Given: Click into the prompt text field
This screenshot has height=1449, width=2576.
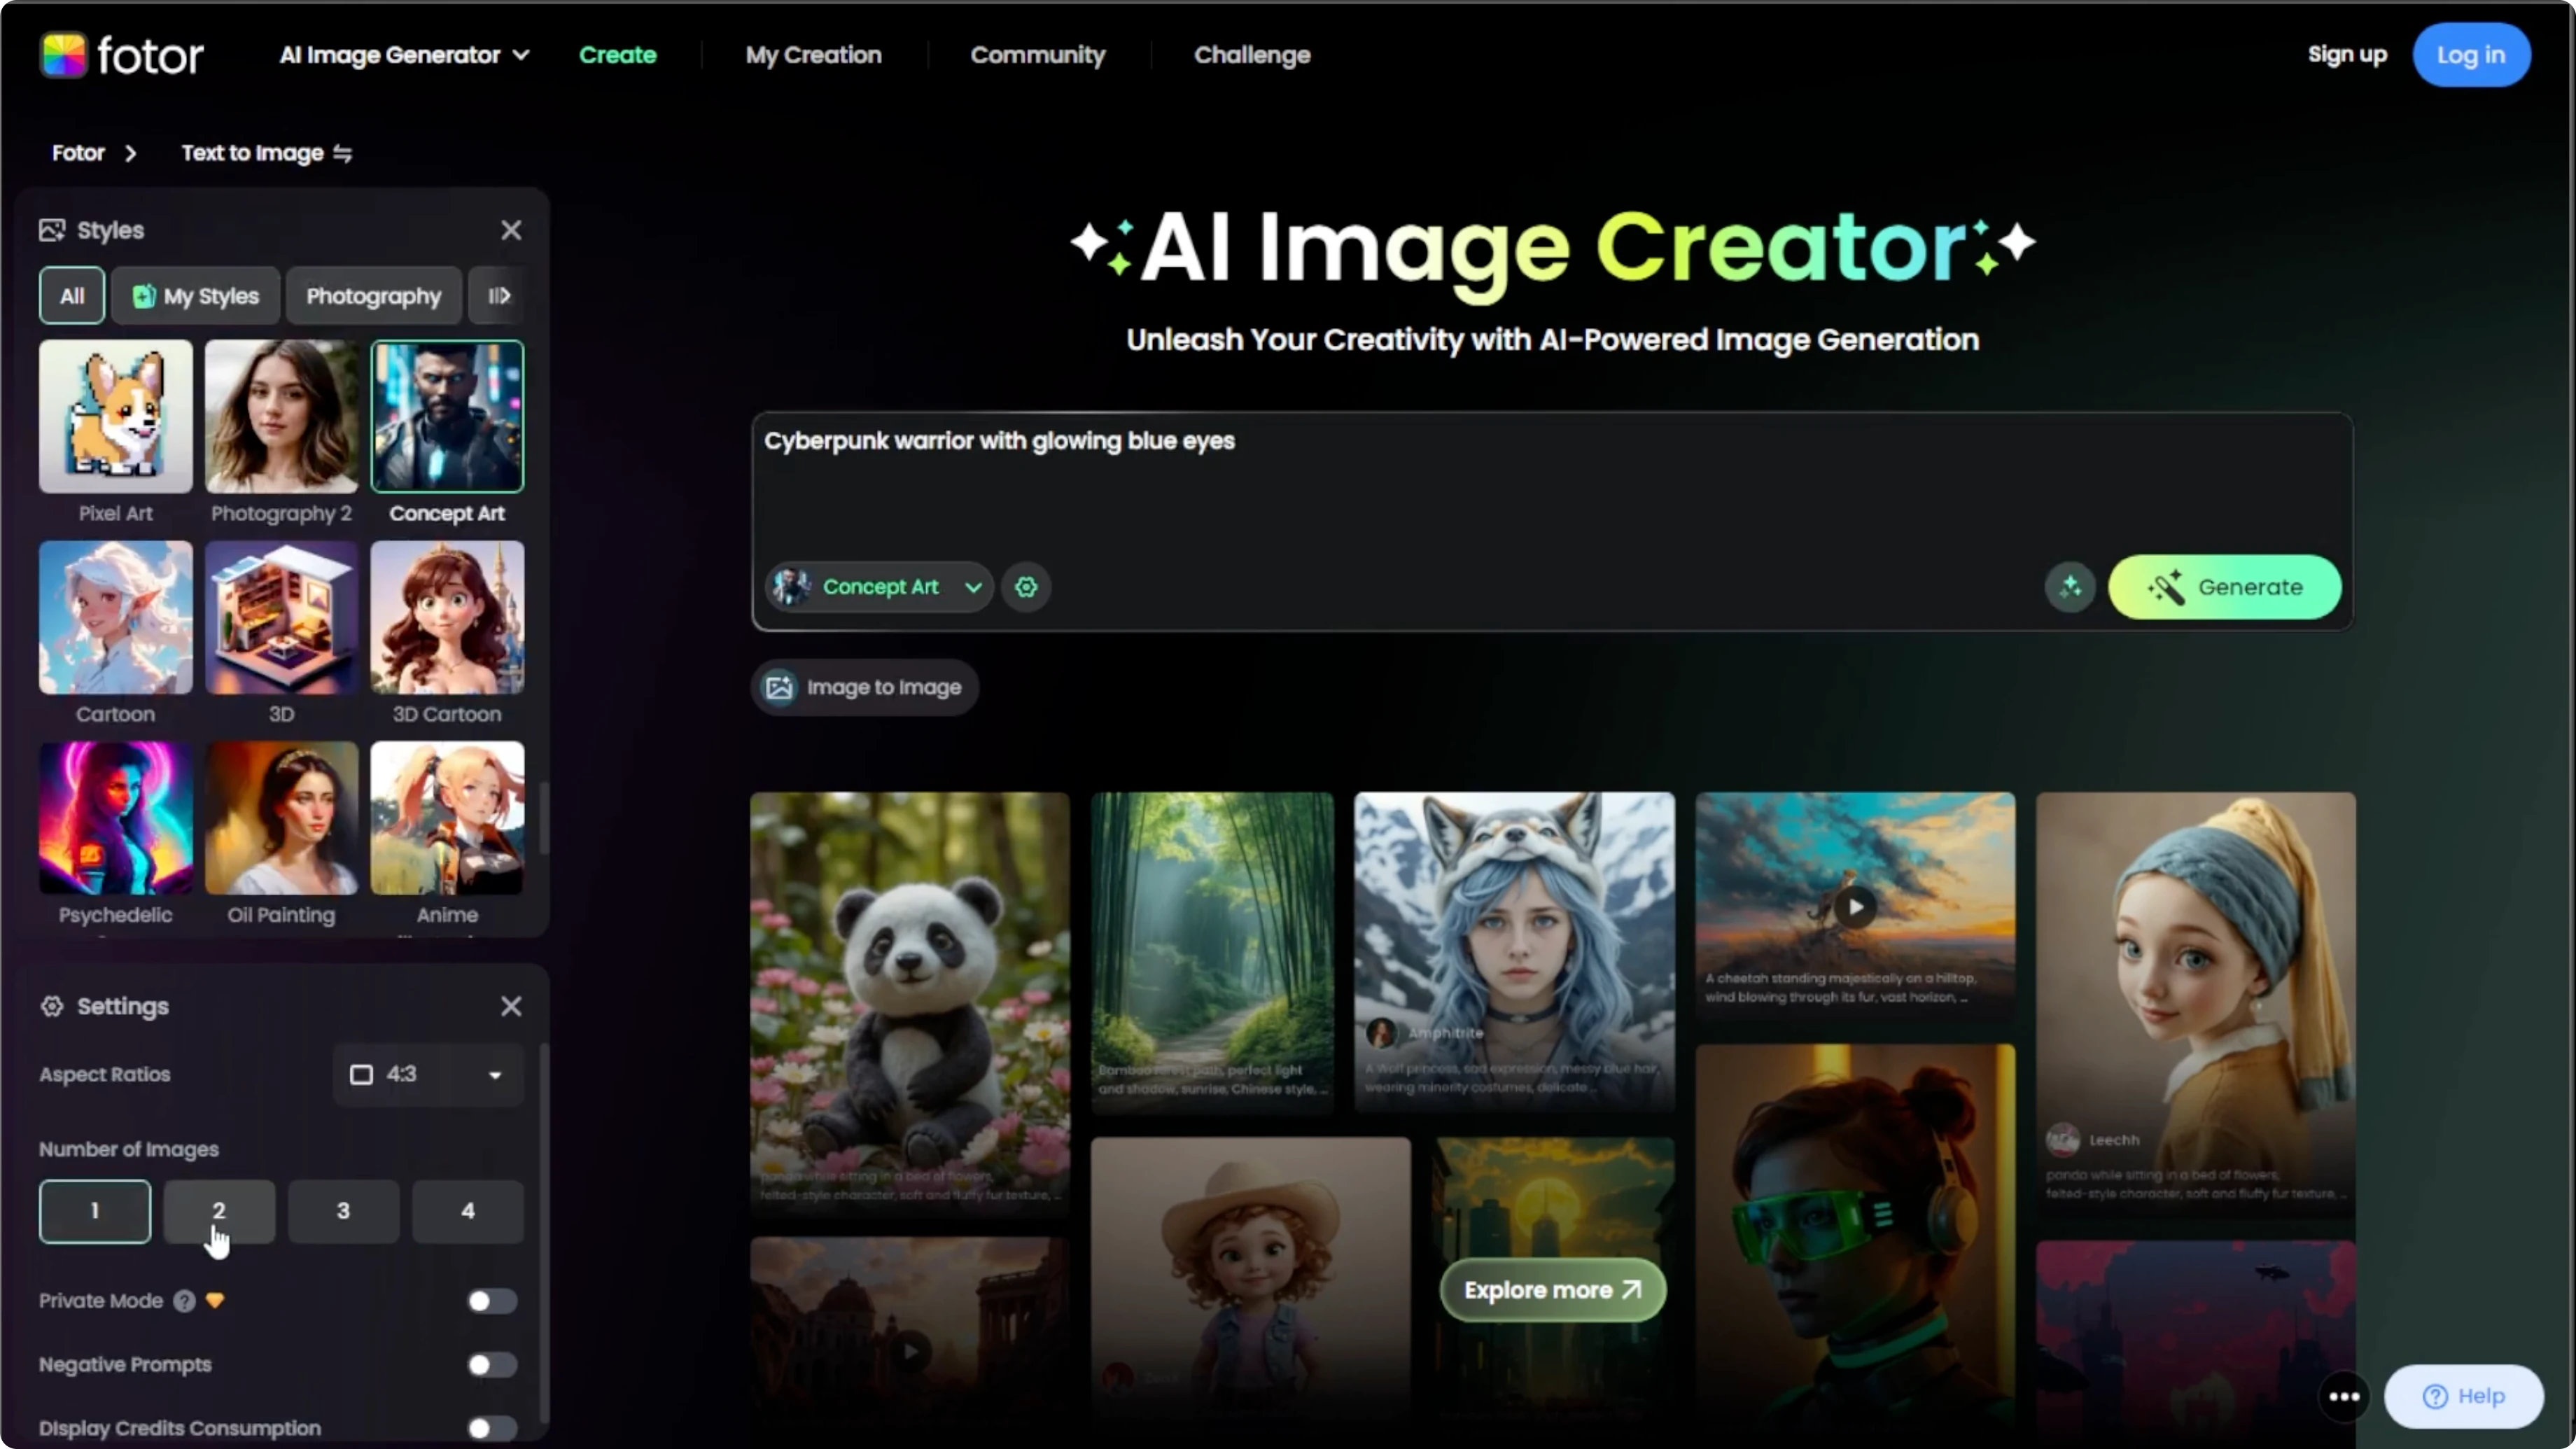Looking at the screenshot, I should [x=1552, y=485].
